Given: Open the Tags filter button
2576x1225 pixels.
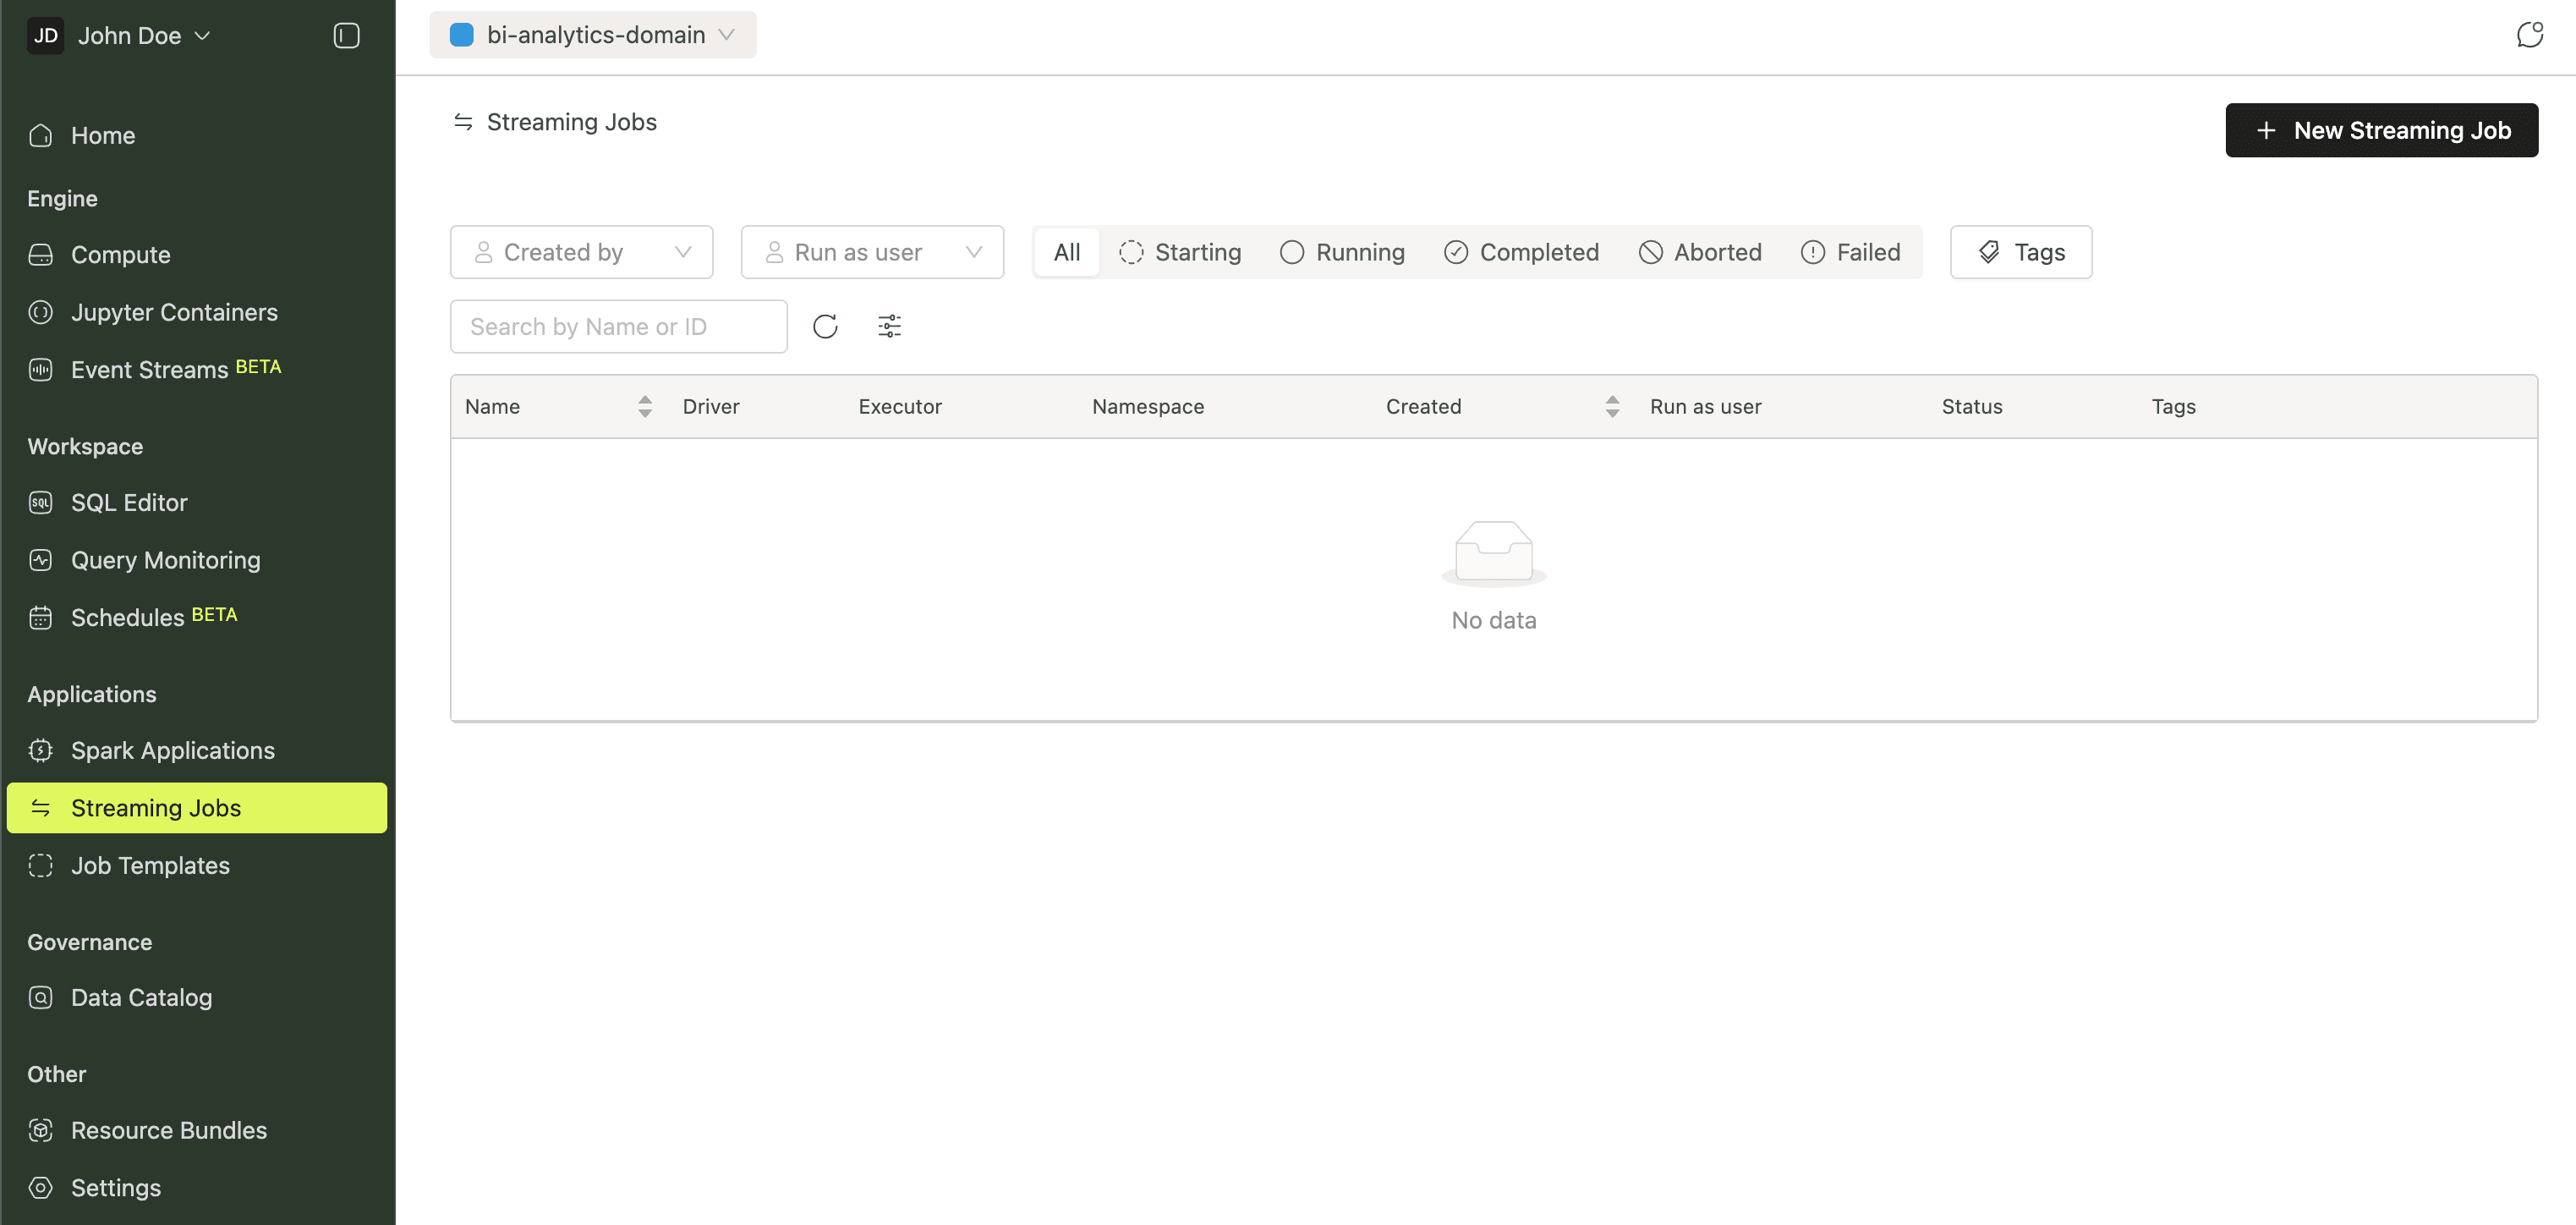Looking at the screenshot, I should click(x=2020, y=252).
